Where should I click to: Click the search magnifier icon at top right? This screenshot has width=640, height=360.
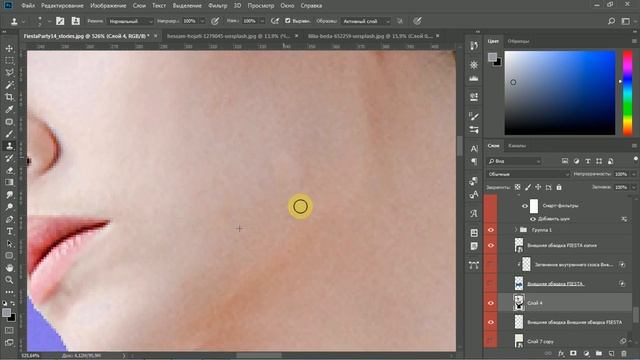611,21
